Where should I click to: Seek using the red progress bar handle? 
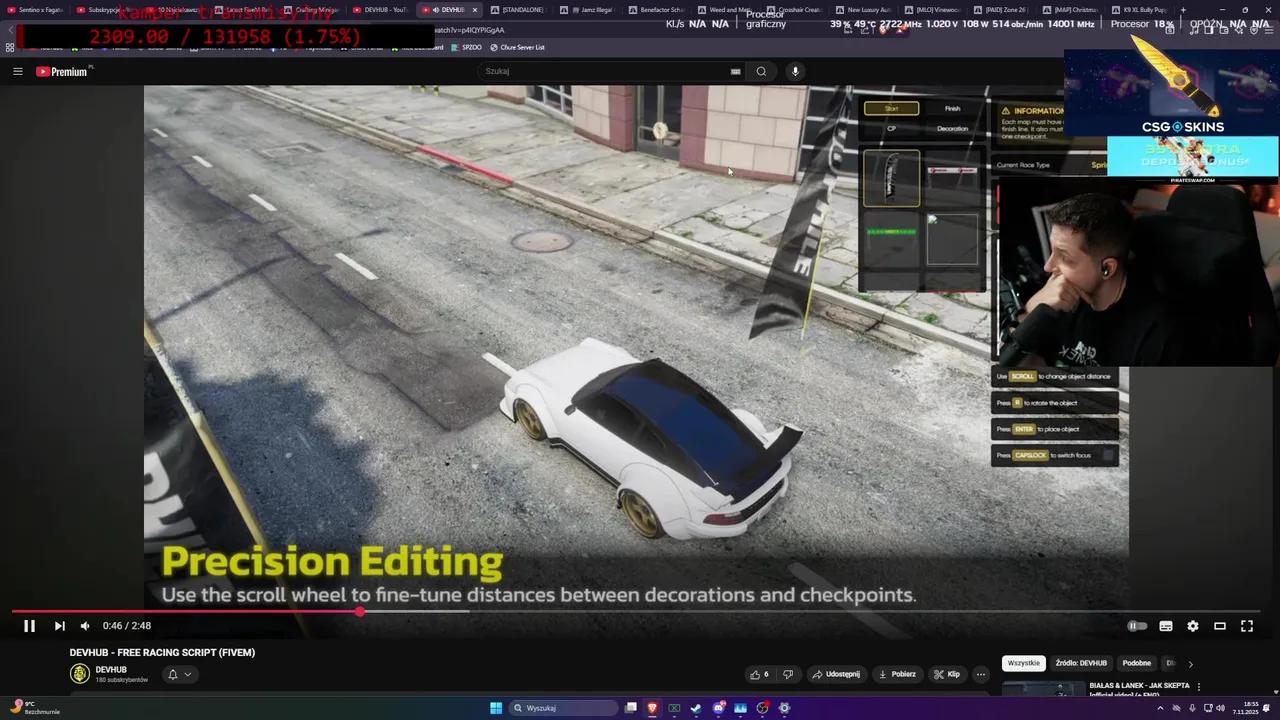360,611
